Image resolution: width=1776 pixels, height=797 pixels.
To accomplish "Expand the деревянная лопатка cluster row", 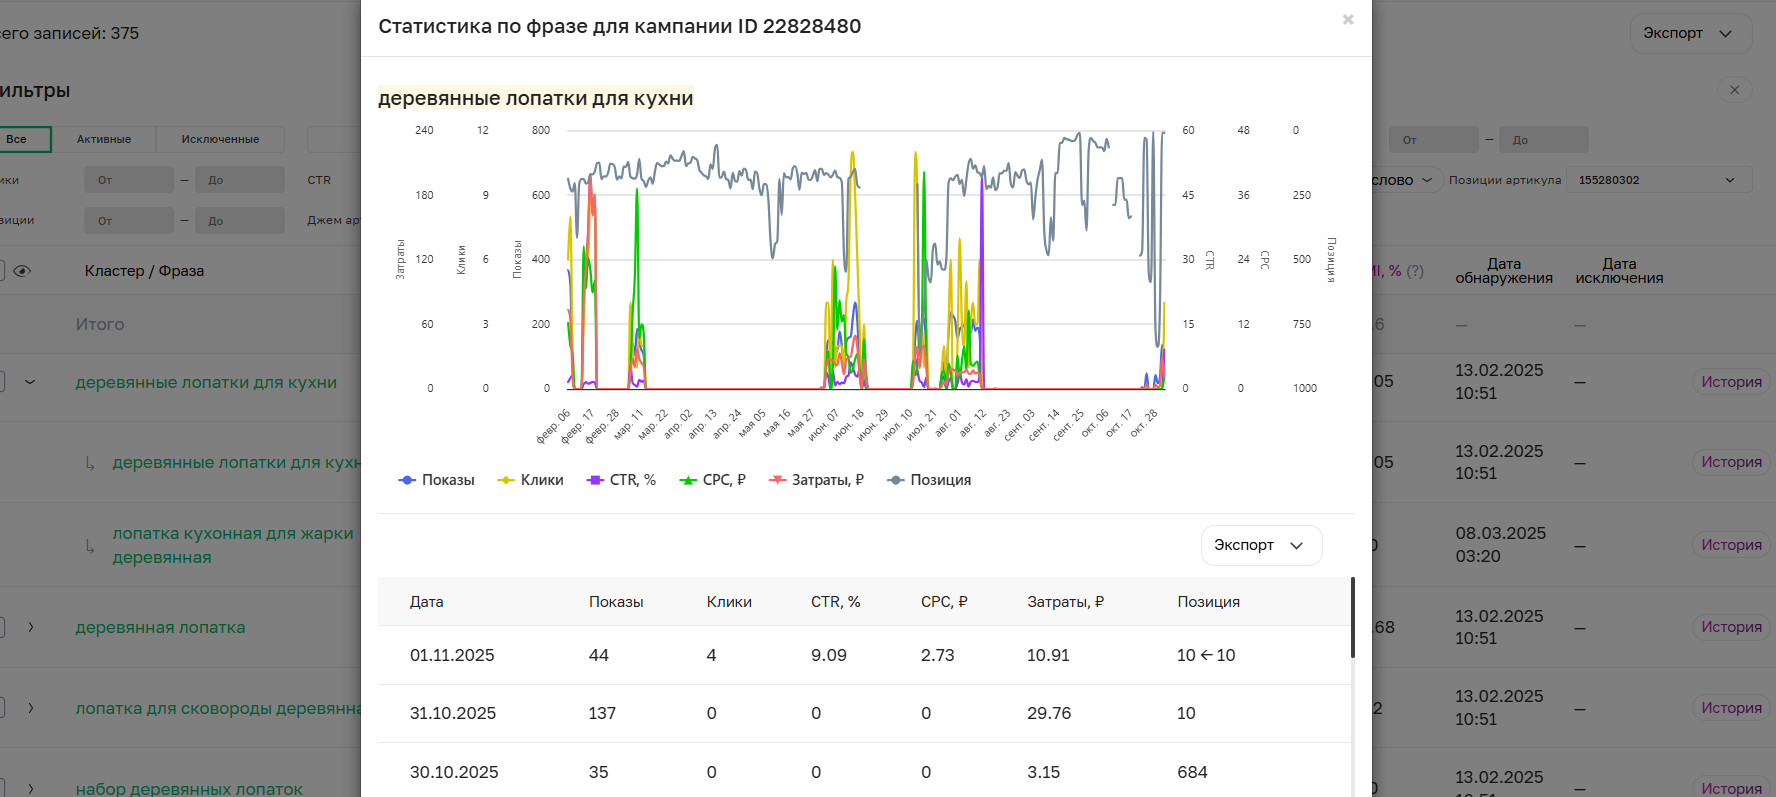I will click(x=31, y=627).
